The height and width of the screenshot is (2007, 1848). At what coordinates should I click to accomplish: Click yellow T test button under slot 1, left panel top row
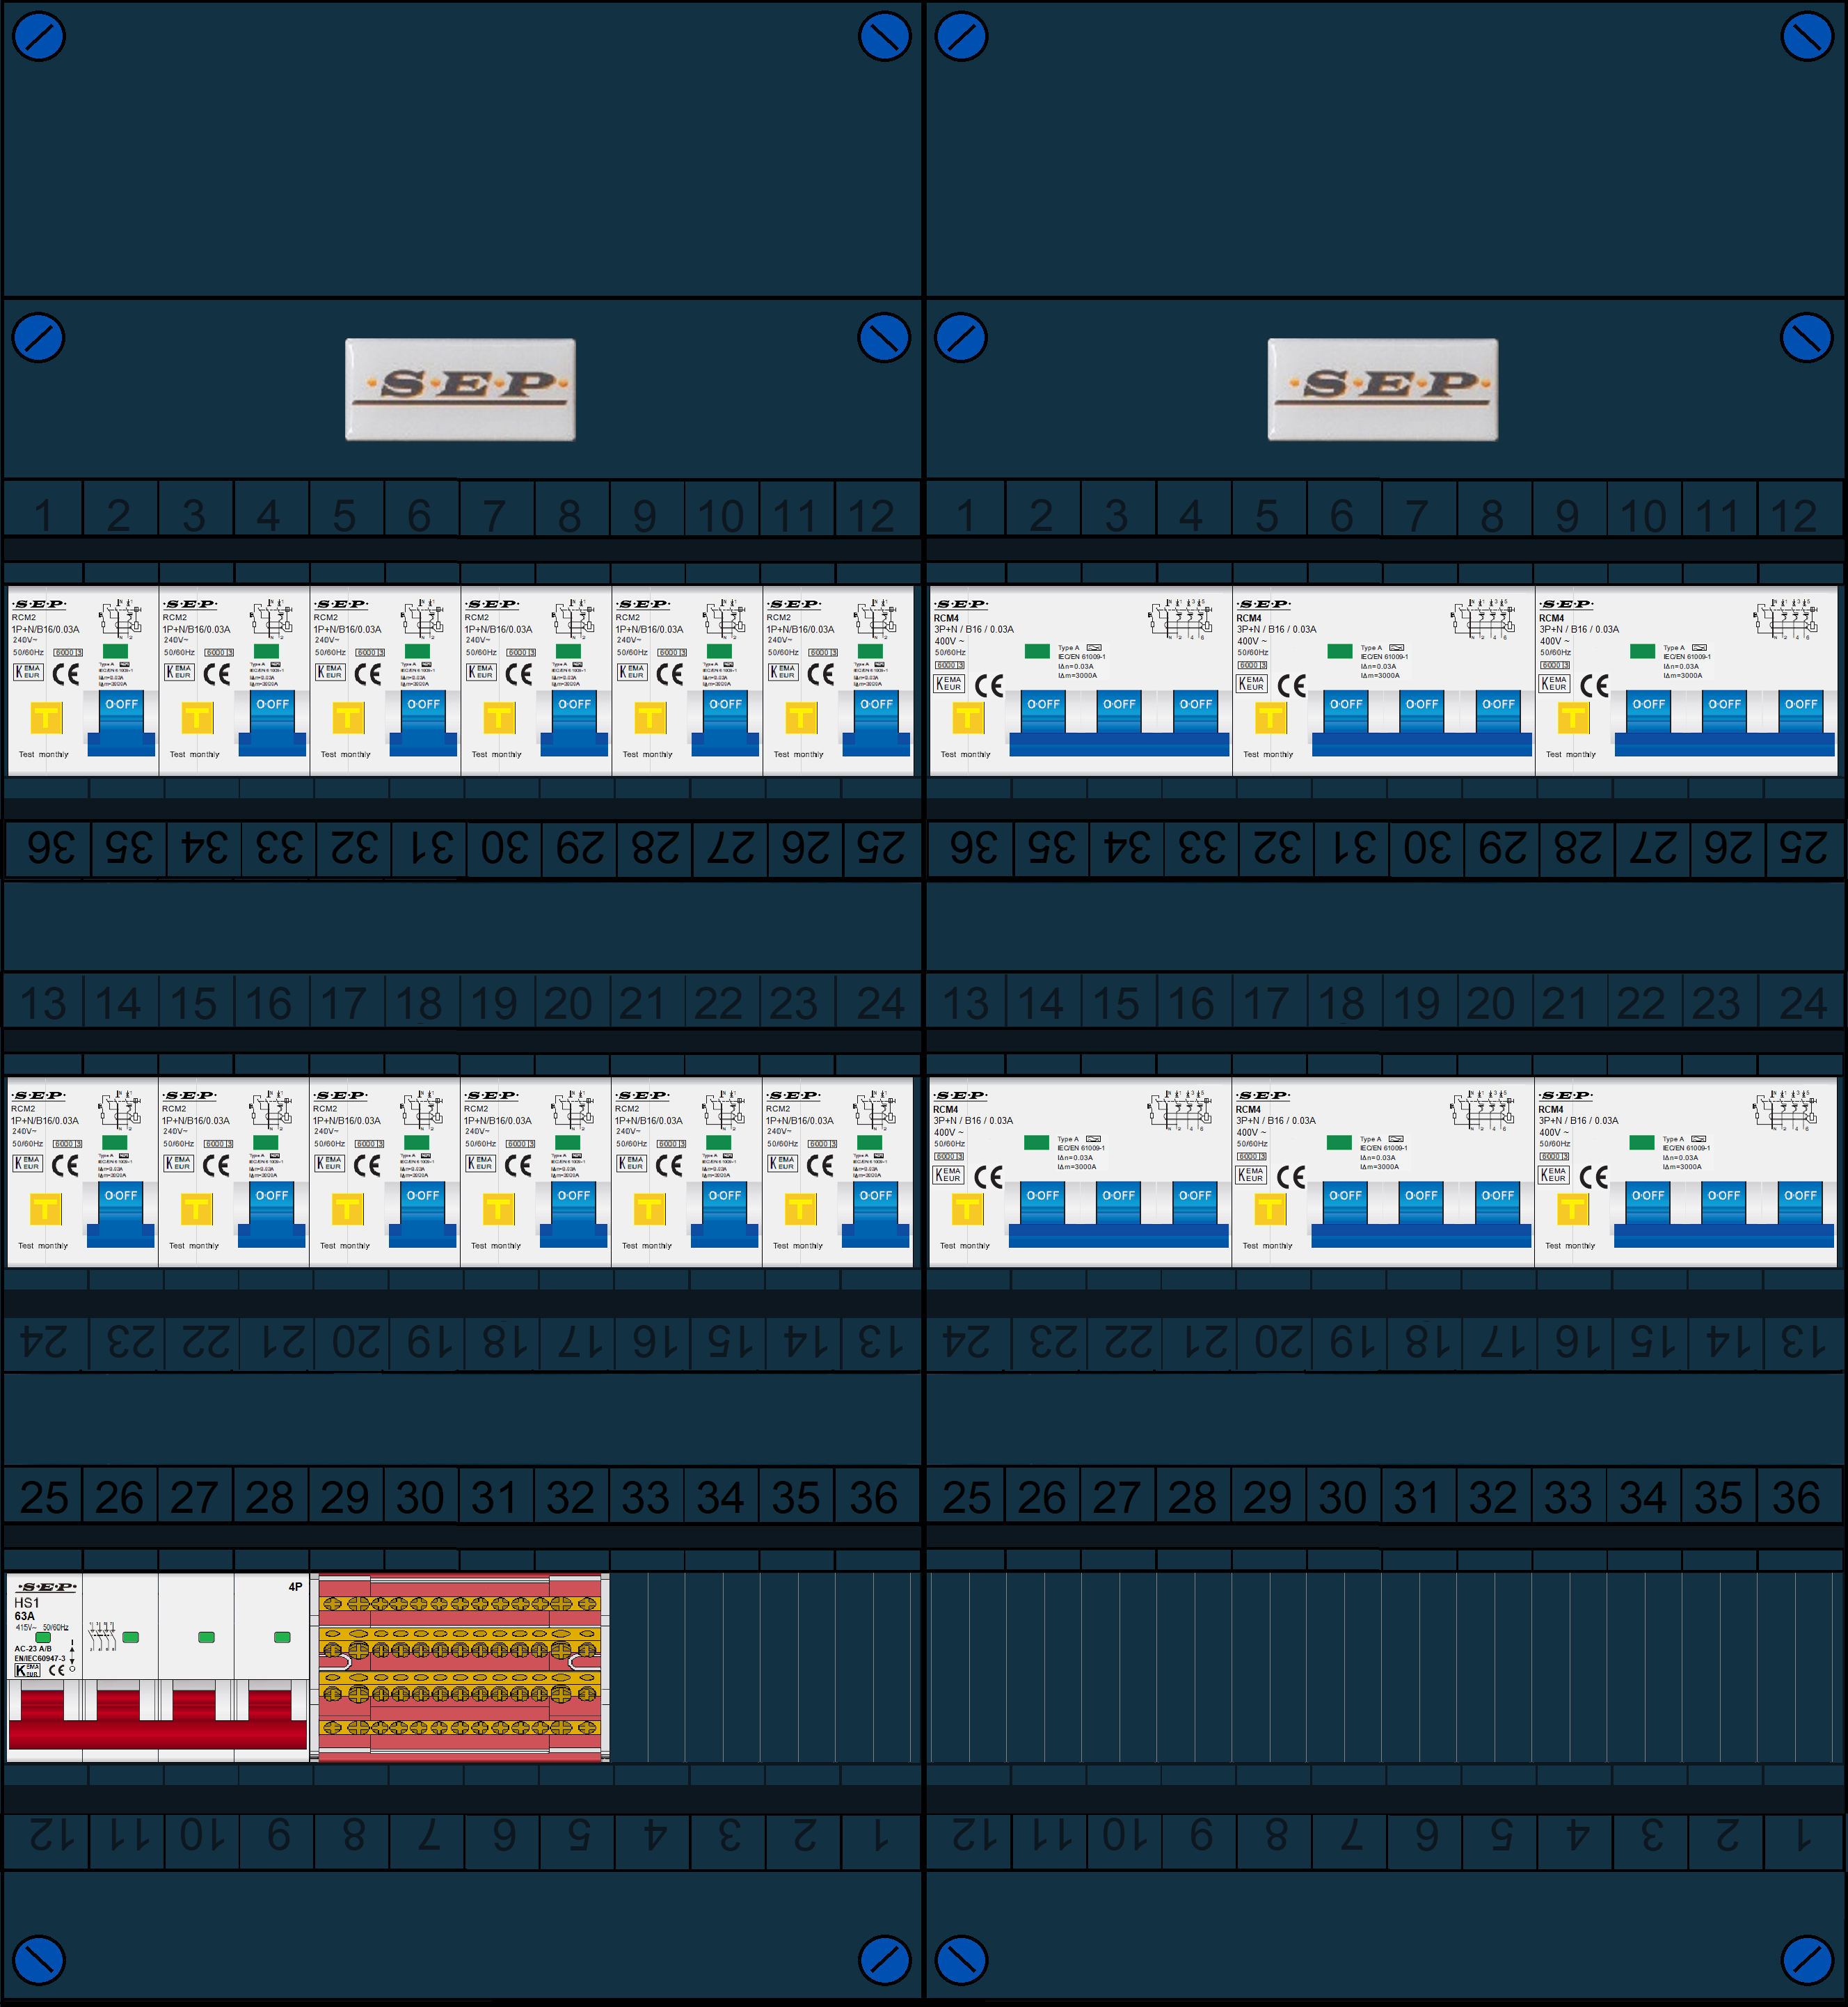coord(46,717)
